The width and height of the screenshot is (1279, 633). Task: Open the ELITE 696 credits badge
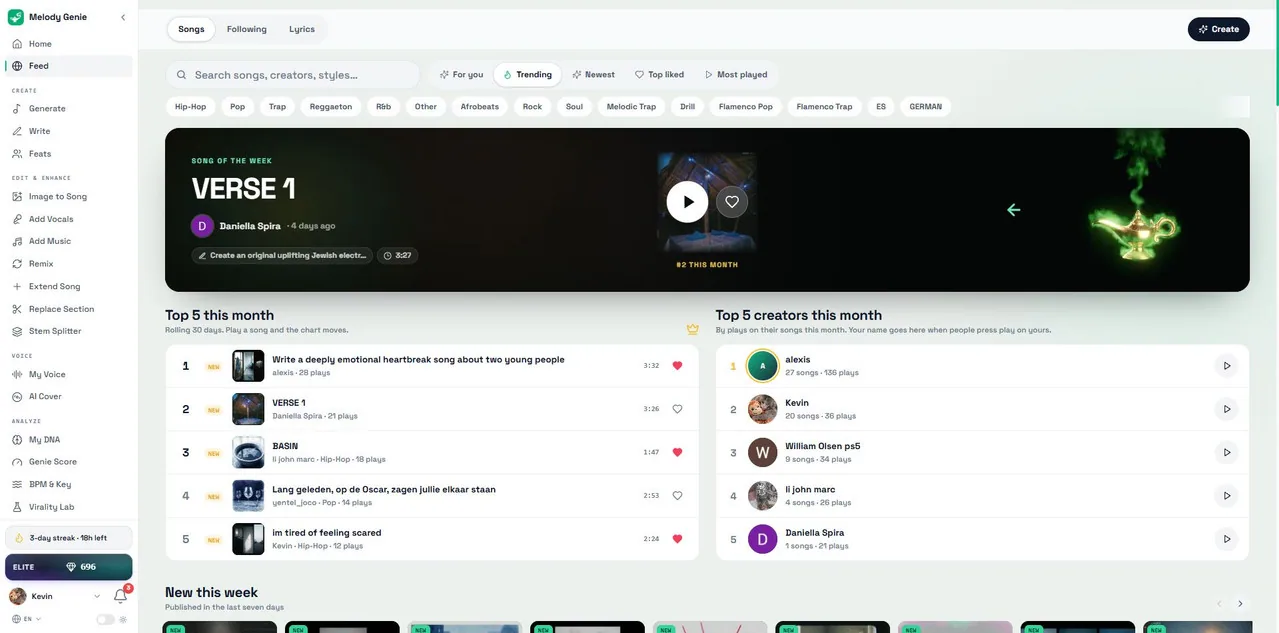[69, 567]
